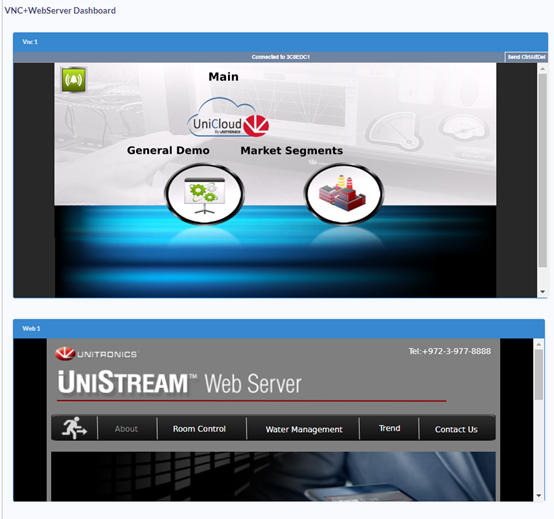Click the green alarm bell icon
The image size is (554, 519).
(73, 80)
